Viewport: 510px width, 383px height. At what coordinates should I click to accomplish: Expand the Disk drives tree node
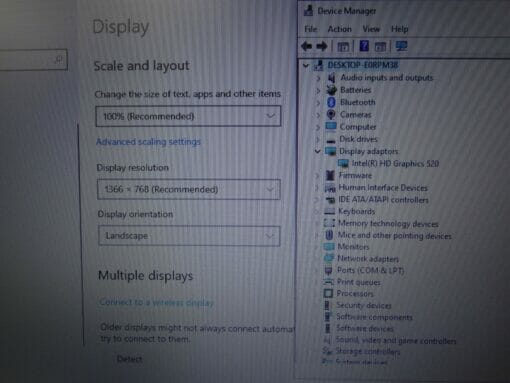click(317, 140)
